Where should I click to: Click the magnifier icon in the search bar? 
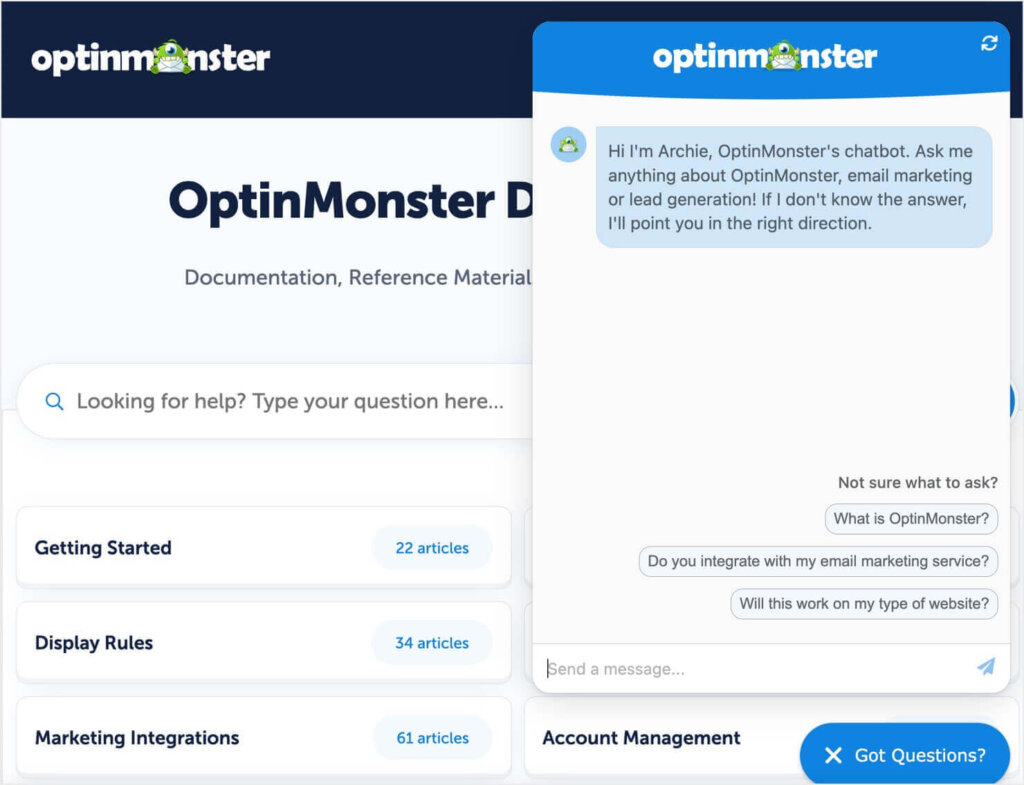pos(54,401)
